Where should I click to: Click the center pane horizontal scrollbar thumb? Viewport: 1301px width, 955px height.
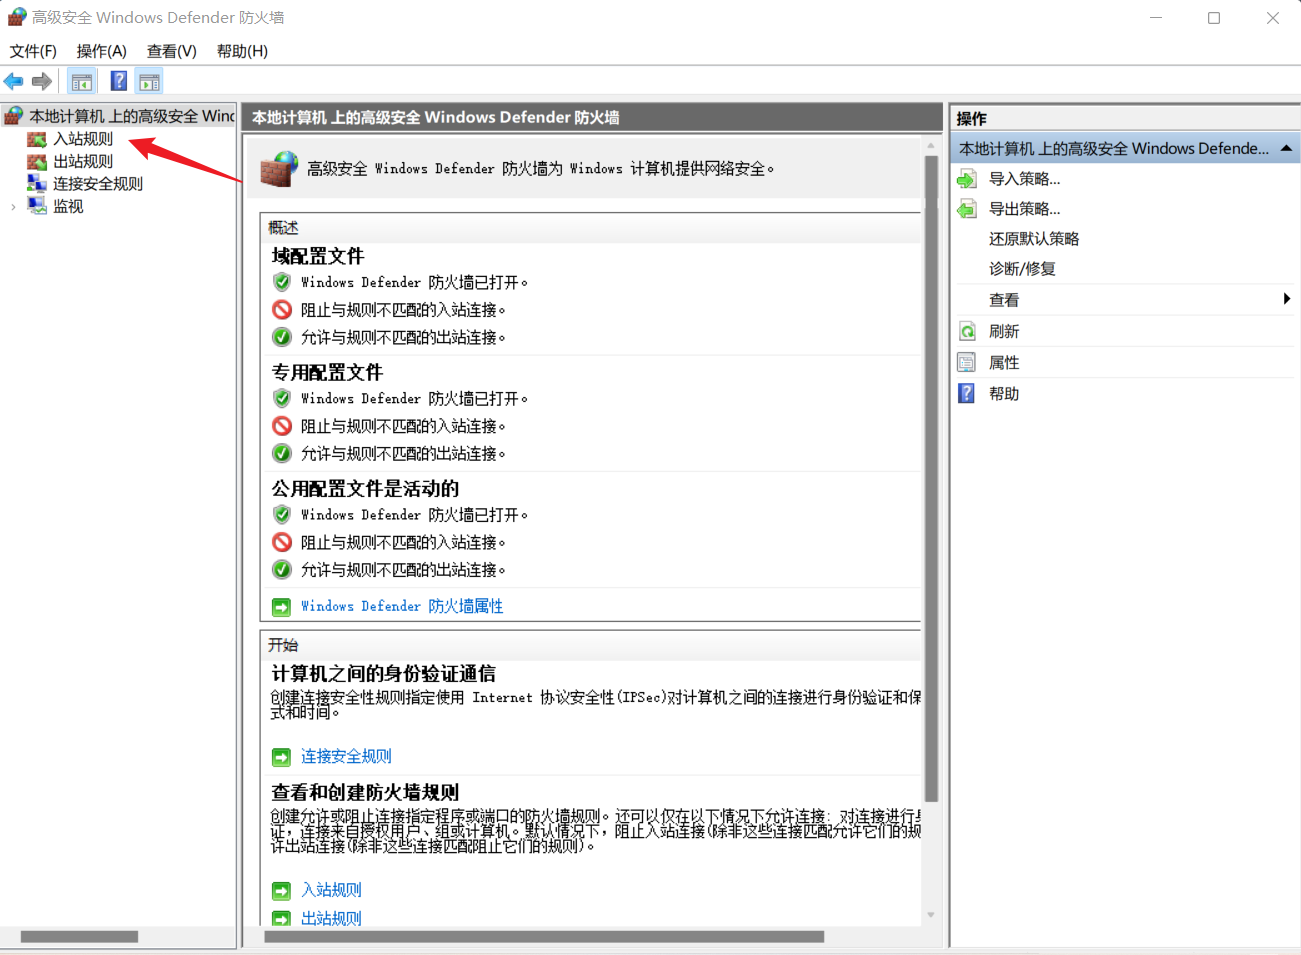544,937
